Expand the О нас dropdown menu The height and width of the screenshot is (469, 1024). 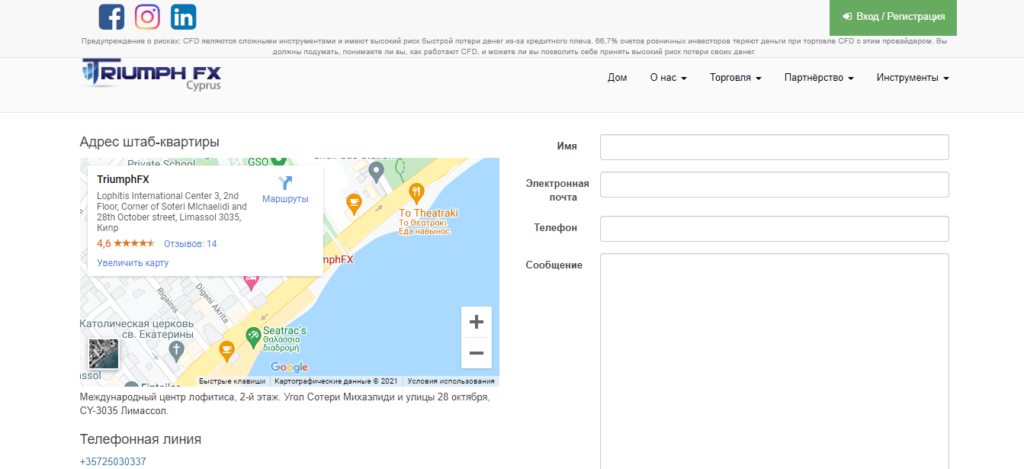pos(668,78)
